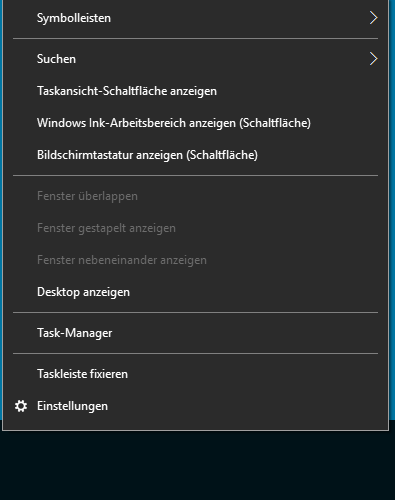
Task: Launch Task-Manager from the context menu
Action: (x=195, y=333)
